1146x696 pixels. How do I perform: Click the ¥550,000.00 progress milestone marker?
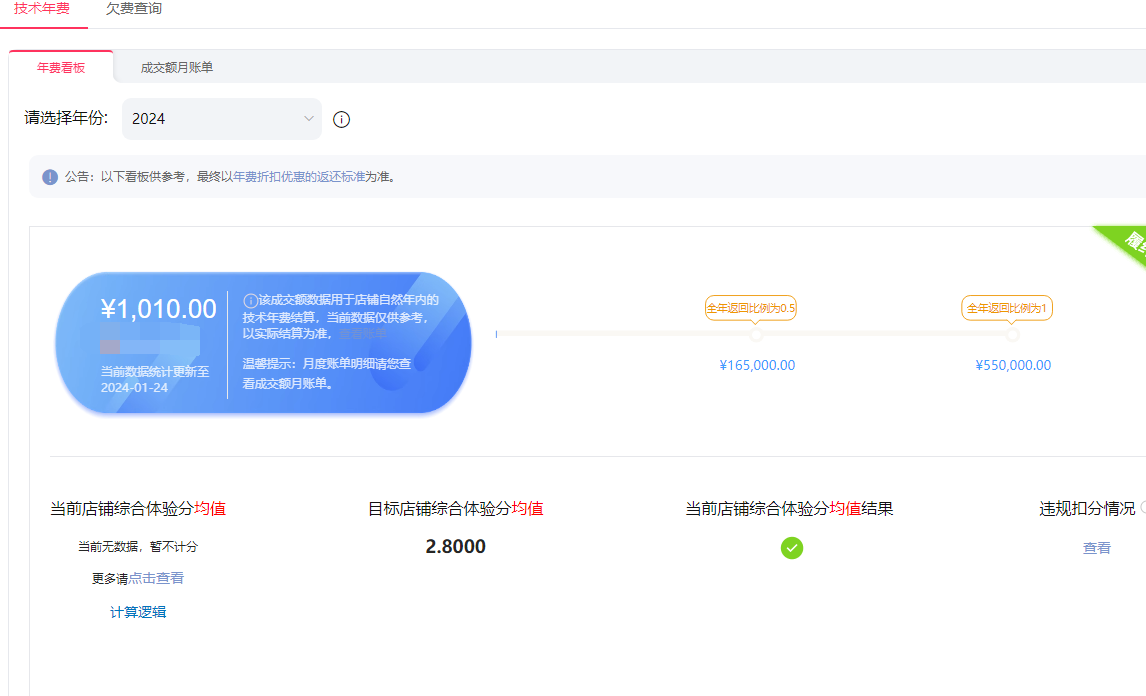(x=1013, y=335)
